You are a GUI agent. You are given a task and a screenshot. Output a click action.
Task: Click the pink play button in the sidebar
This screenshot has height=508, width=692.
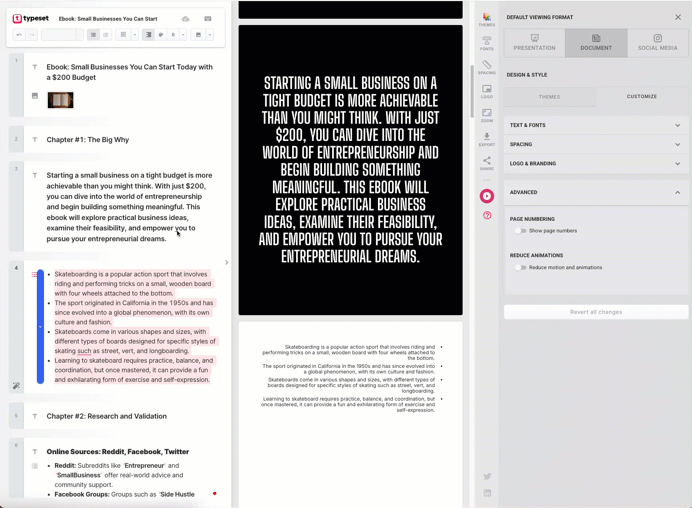(x=487, y=196)
